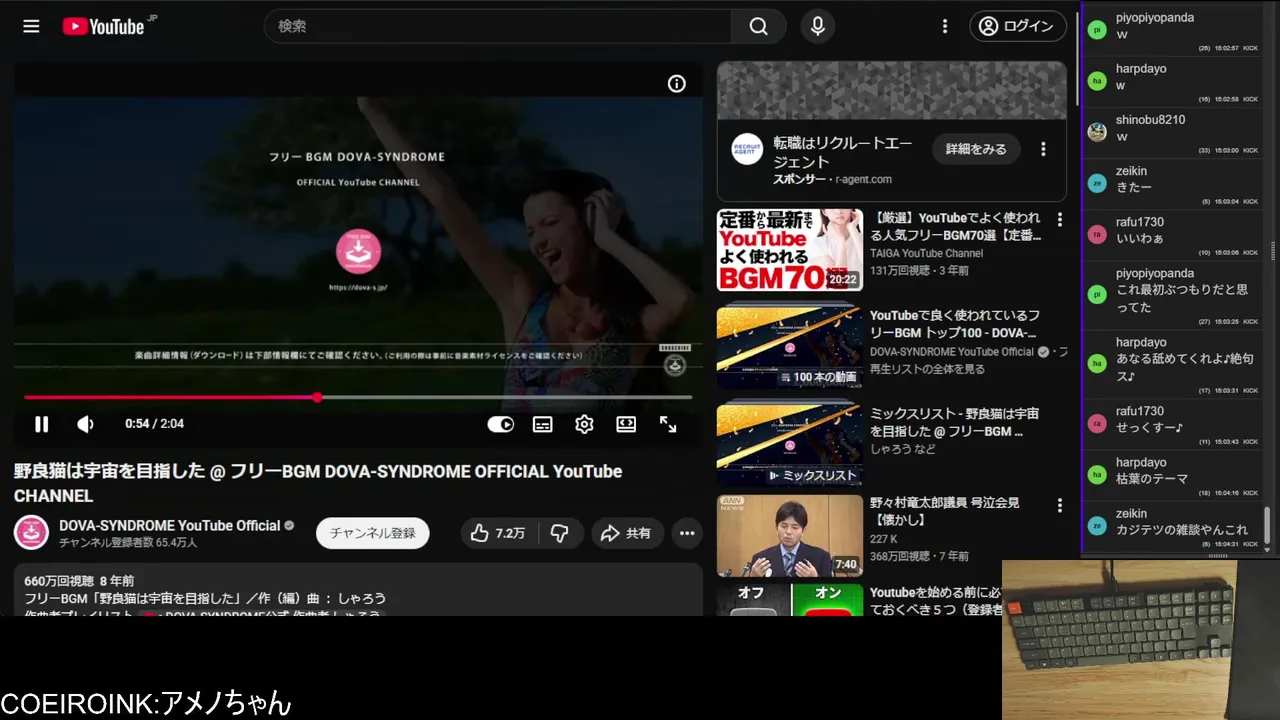
Task: Open the Recruit Agent ad options menu
Action: click(x=1043, y=149)
